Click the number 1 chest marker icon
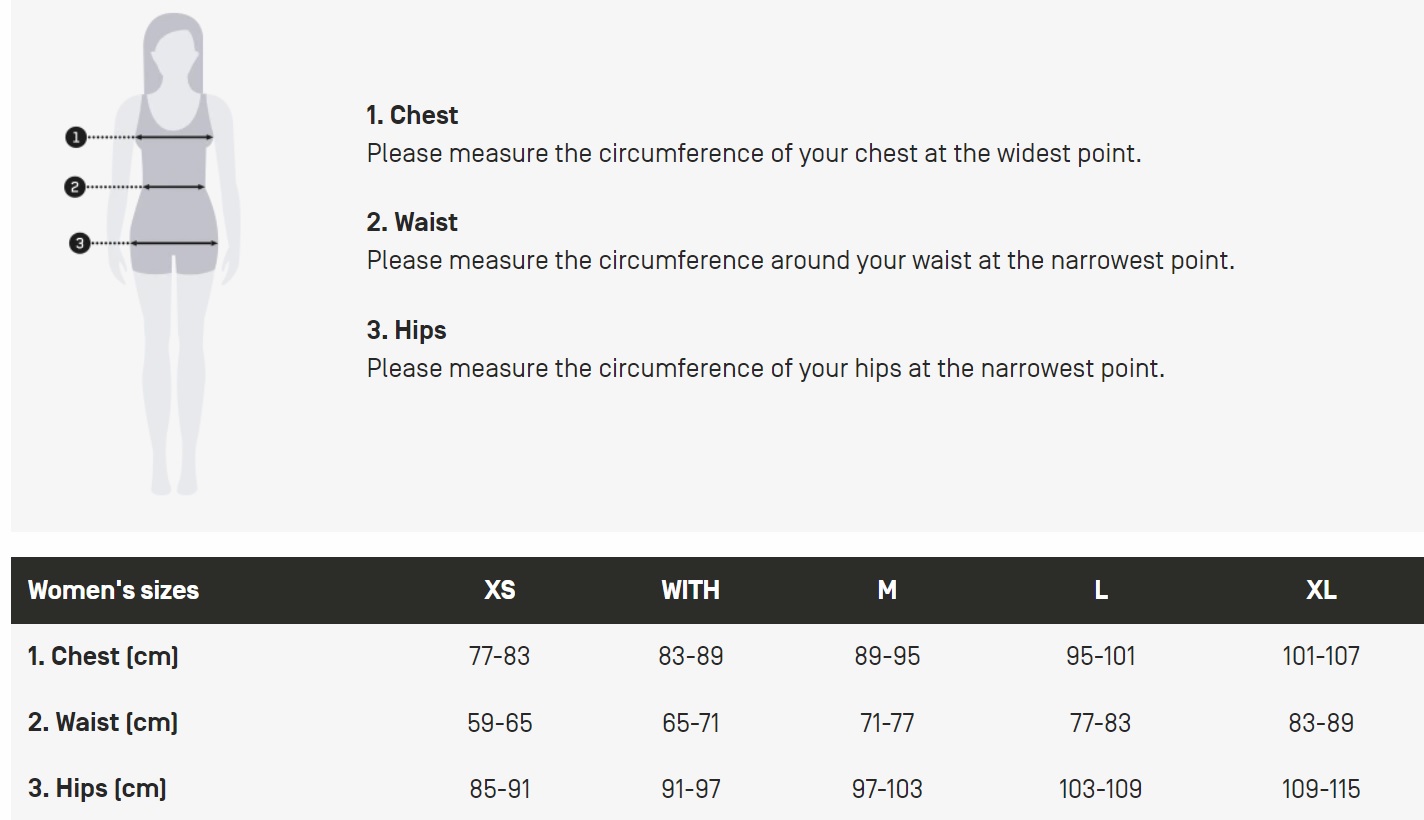 pos(76,137)
